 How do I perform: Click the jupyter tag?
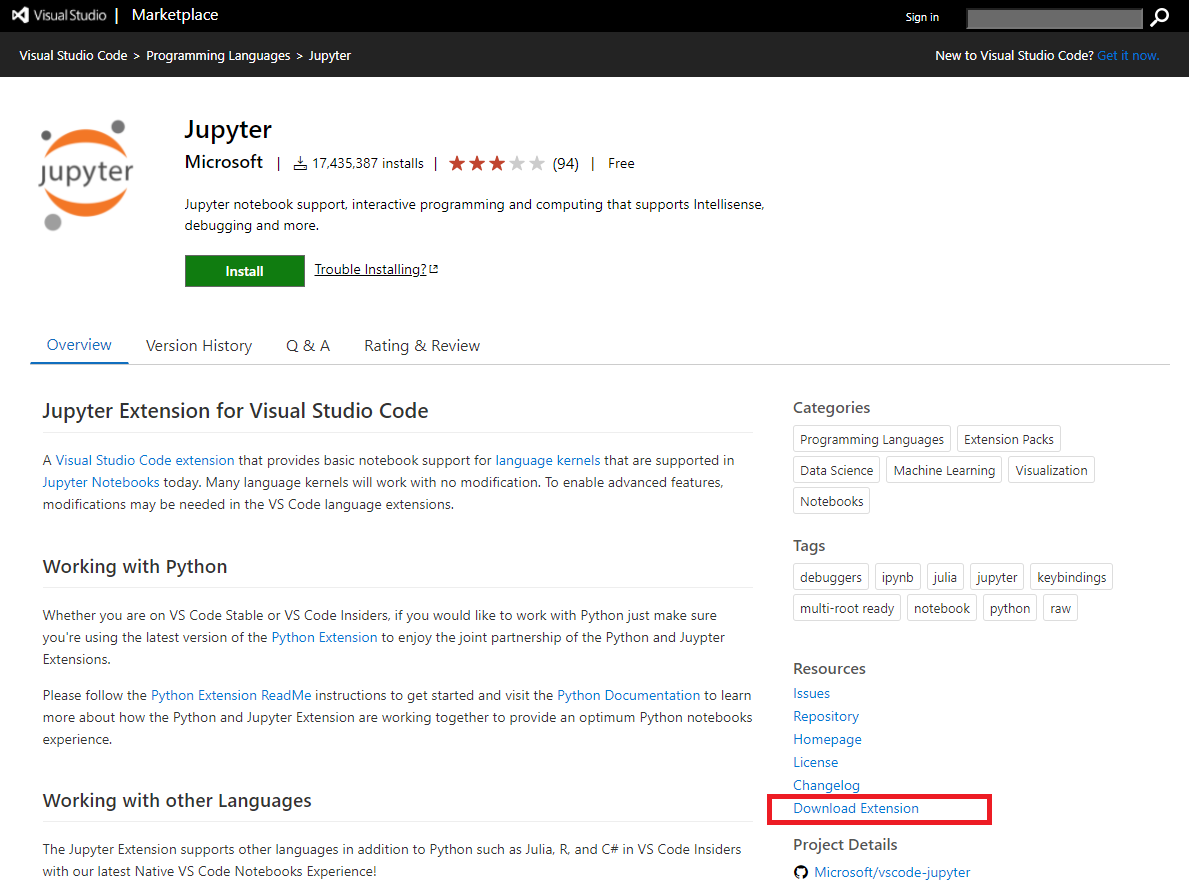click(x=996, y=577)
